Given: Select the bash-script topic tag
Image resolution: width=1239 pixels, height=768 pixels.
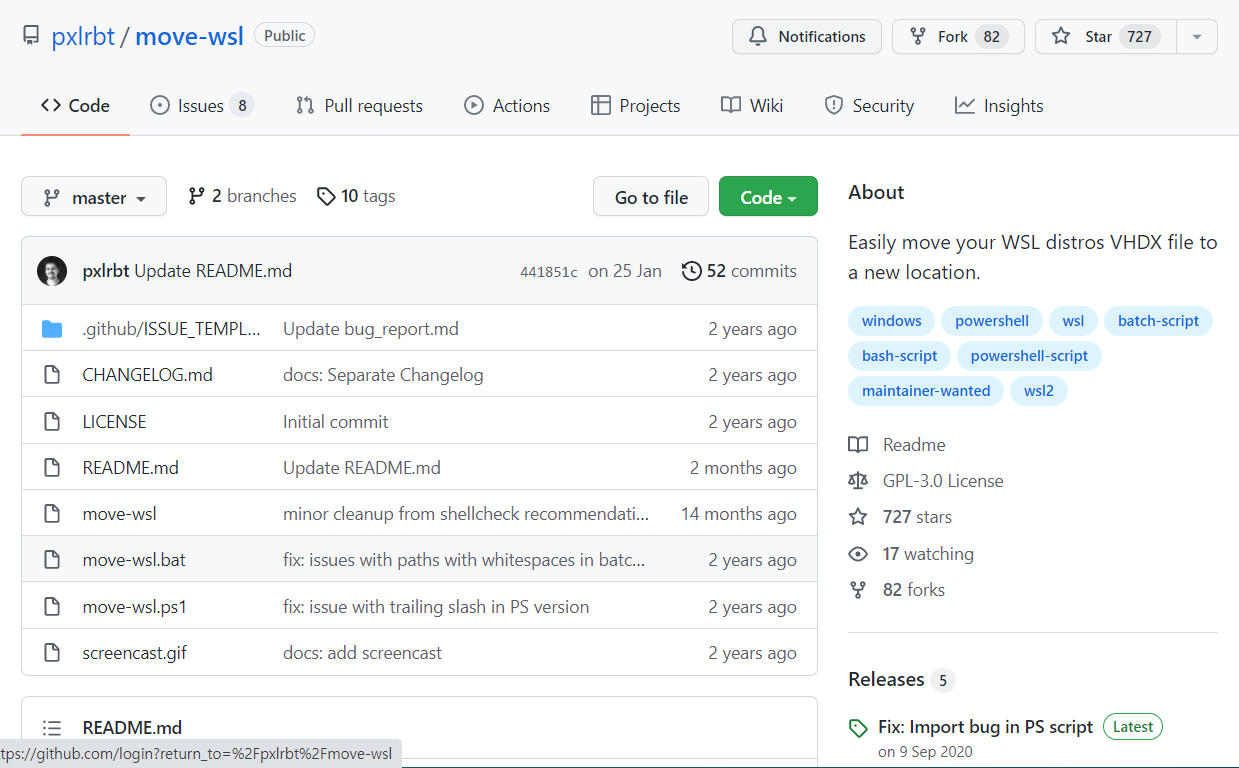Looking at the screenshot, I should pos(900,356).
